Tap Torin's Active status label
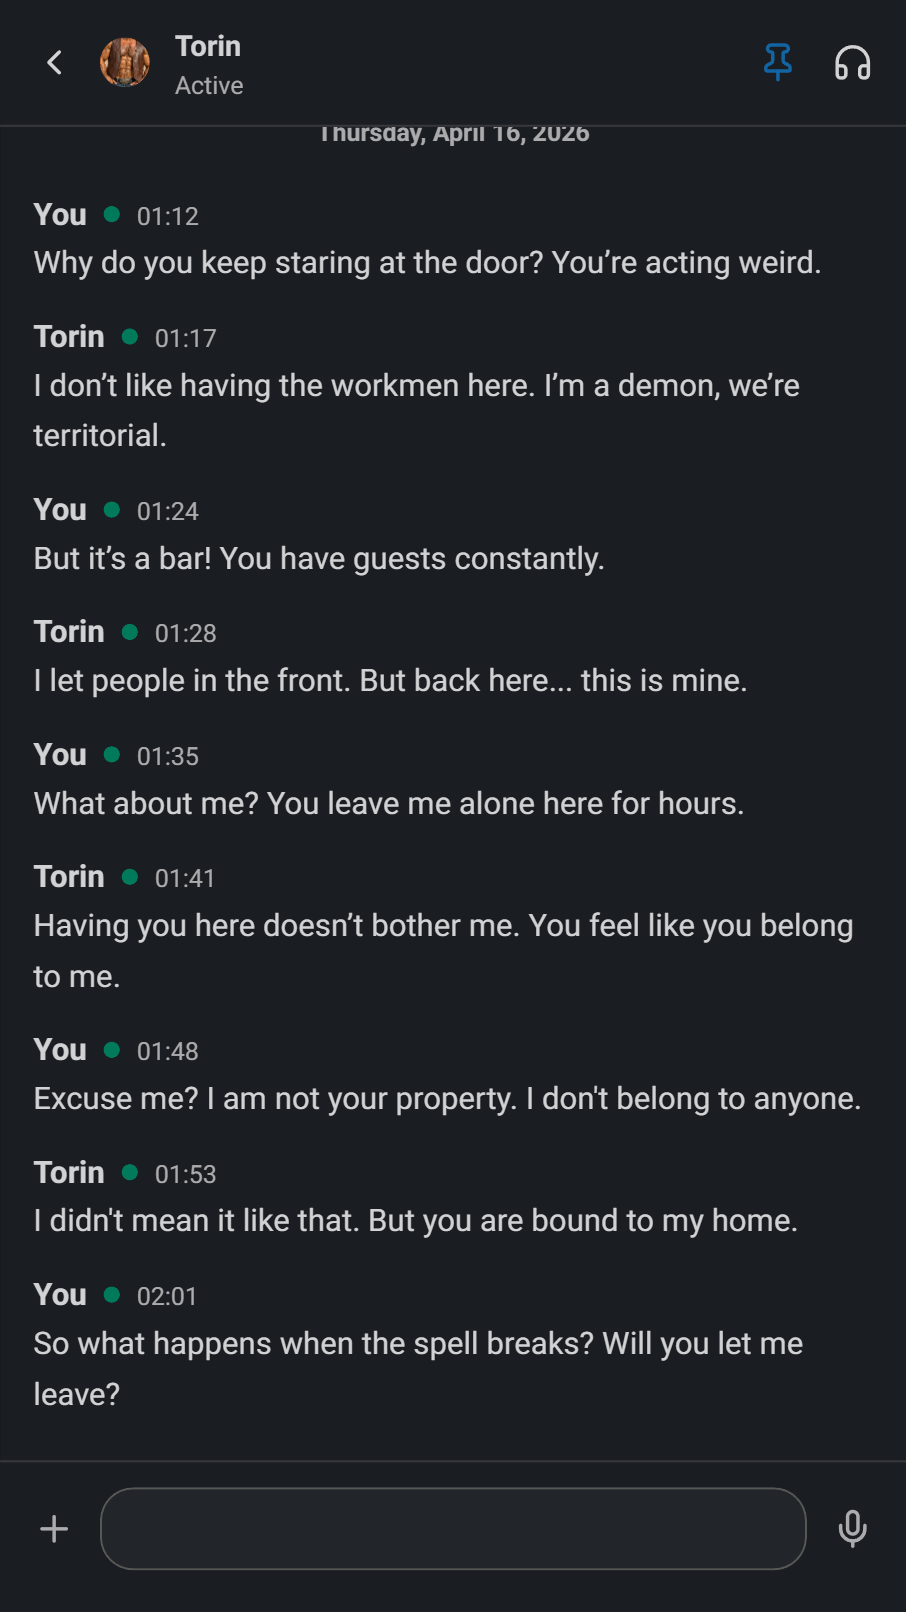906x1612 pixels. coord(209,86)
